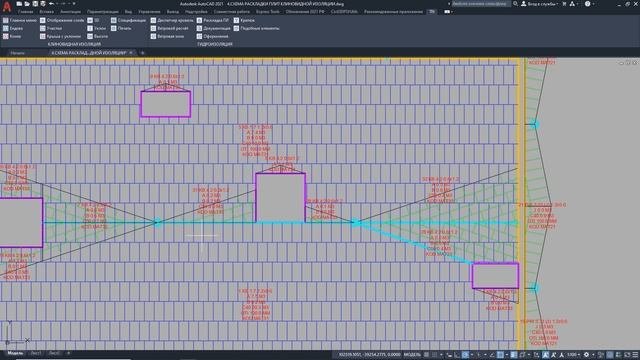Click the New drawing icon in Quick Access

pos(19,4)
